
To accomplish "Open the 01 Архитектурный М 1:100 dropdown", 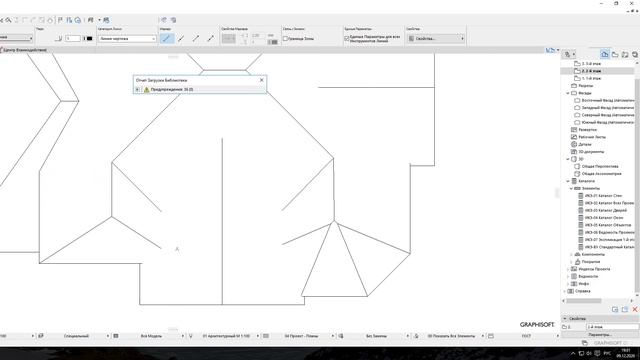I will 227,336.
